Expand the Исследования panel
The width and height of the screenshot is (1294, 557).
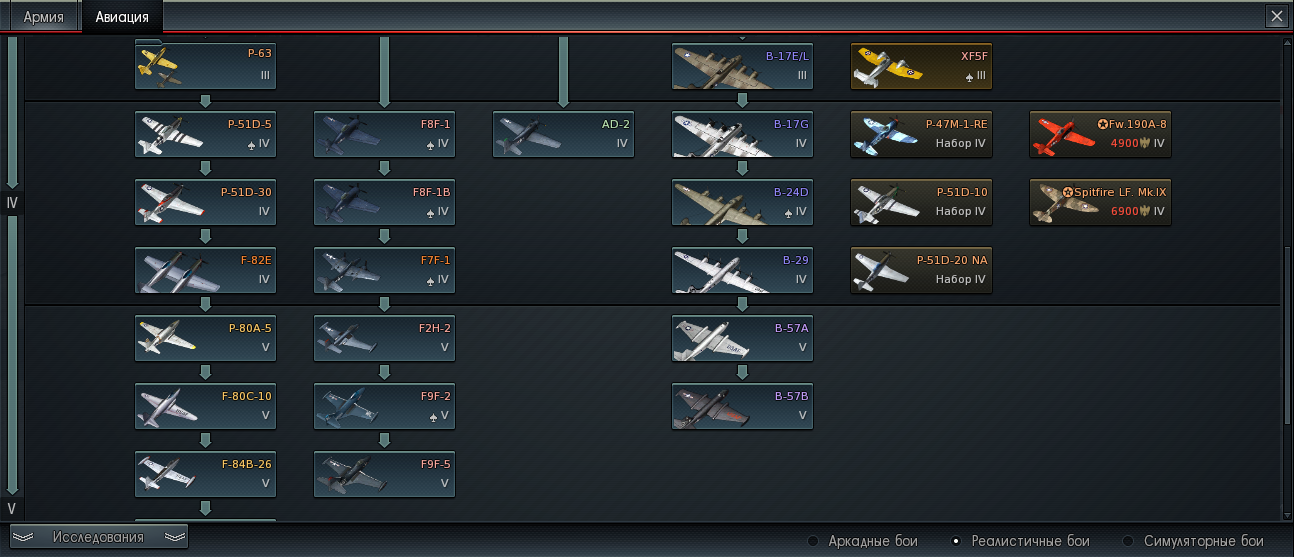pos(99,537)
